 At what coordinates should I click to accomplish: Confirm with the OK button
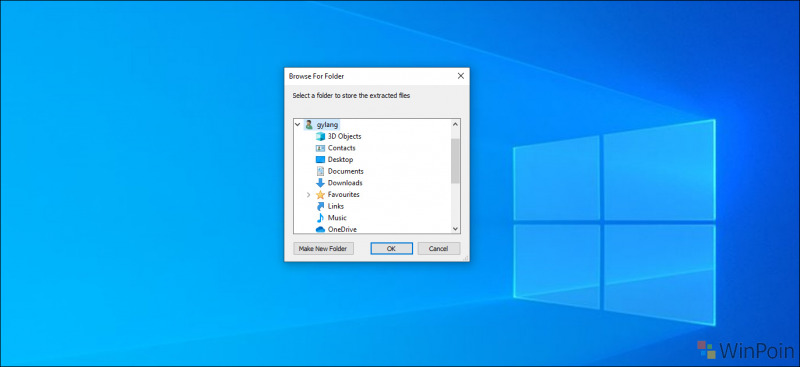point(391,249)
